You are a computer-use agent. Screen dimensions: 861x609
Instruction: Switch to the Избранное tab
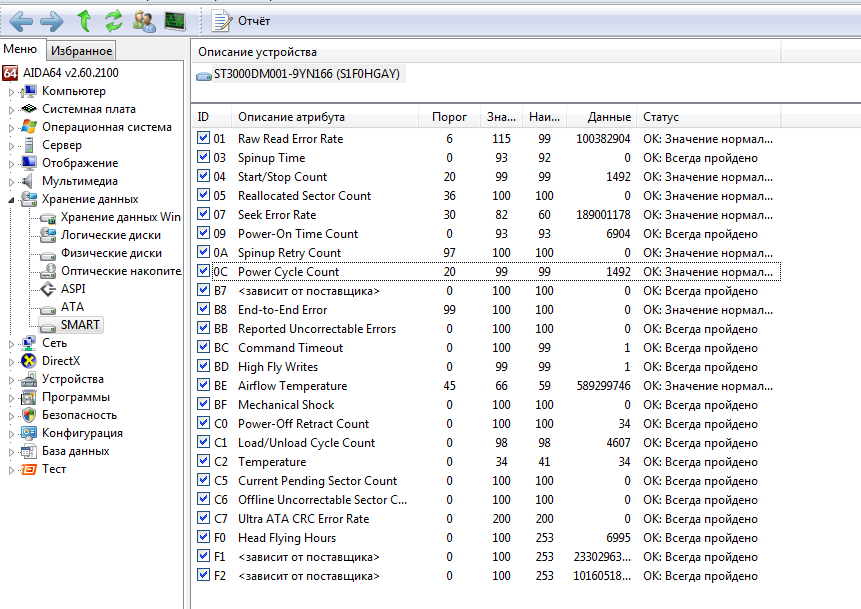pyautogui.click(x=82, y=50)
